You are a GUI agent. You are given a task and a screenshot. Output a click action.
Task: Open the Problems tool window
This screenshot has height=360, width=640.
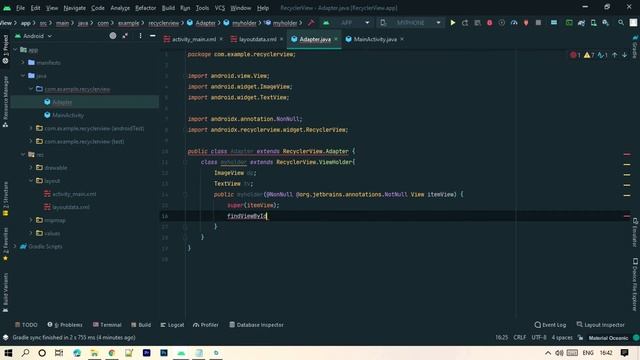[65, 325]
